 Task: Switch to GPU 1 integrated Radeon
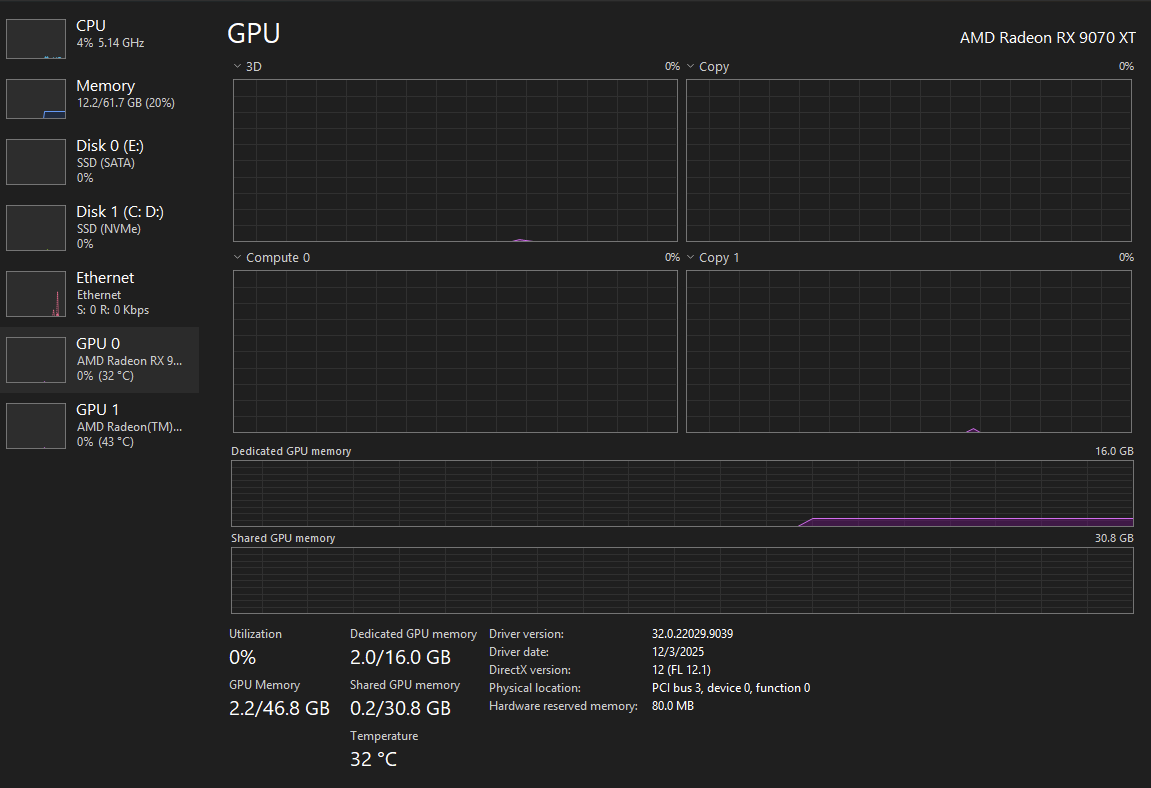pos(100,425)
